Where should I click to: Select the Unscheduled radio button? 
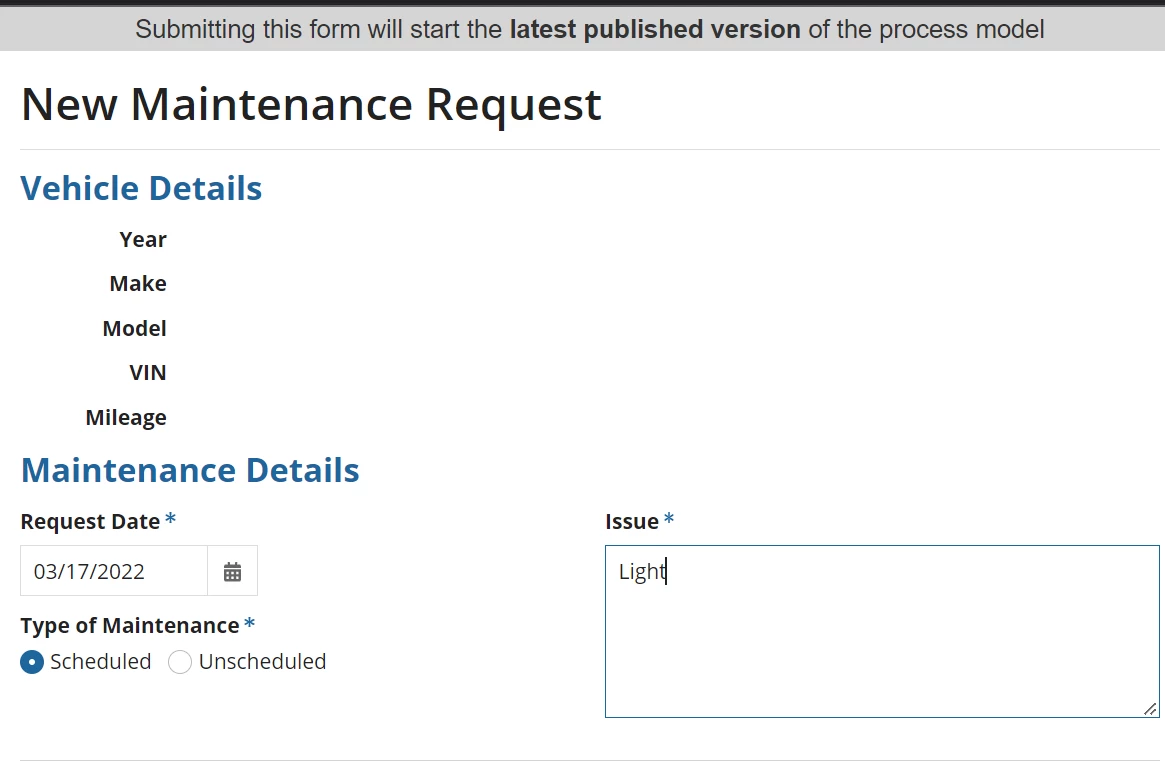coord(180,661)
